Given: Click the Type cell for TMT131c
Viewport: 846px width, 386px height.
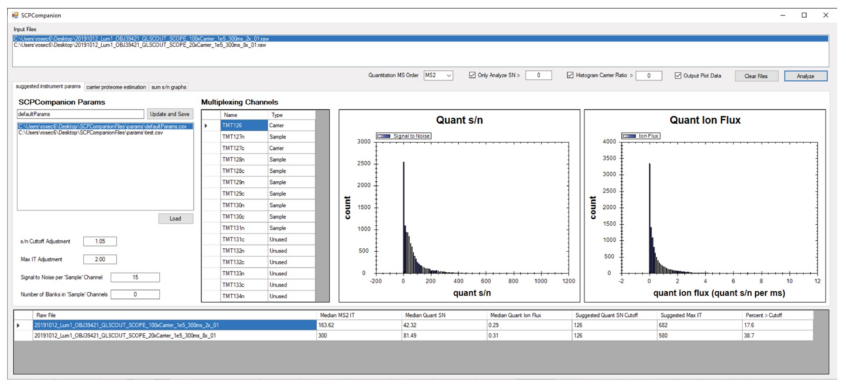Looking at the screenshot, I should [x=291, y=239].
